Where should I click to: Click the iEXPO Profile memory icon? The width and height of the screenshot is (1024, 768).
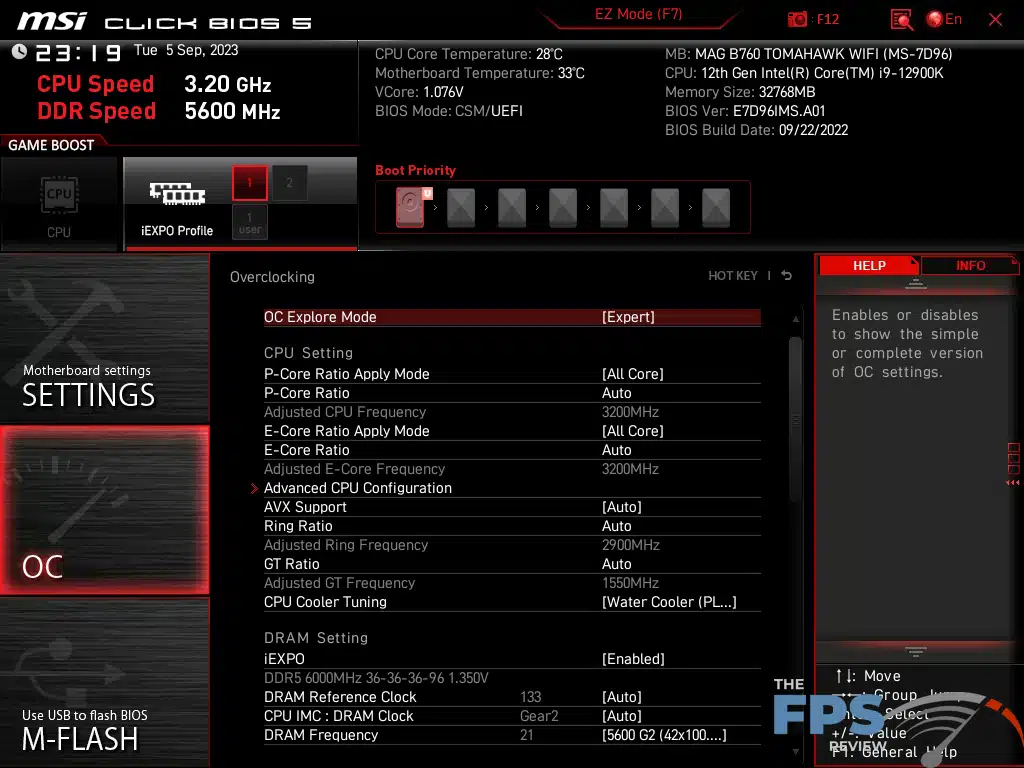pyautogui.click(x=177, y=194)
